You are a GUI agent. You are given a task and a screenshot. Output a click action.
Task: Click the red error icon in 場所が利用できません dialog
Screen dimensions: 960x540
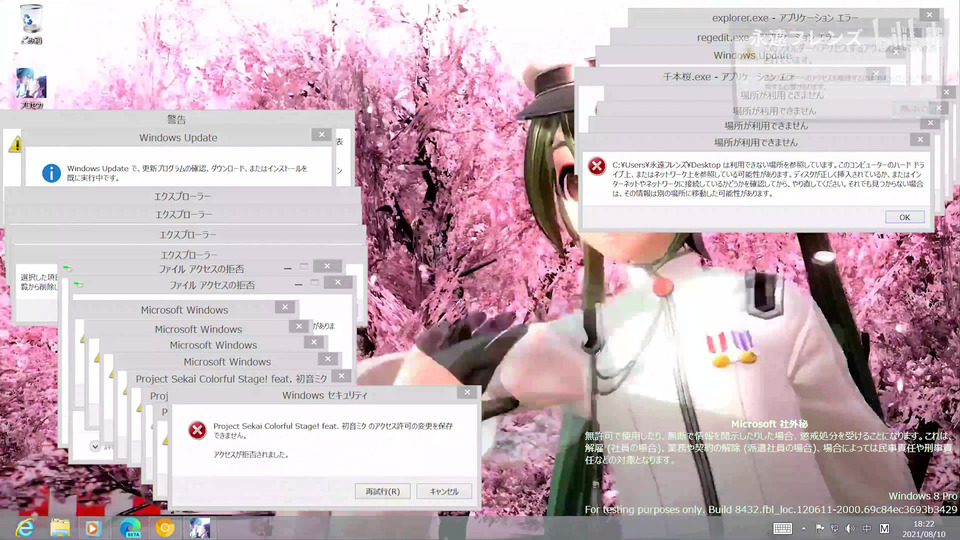pyautogui.click(x=597, y=166)
